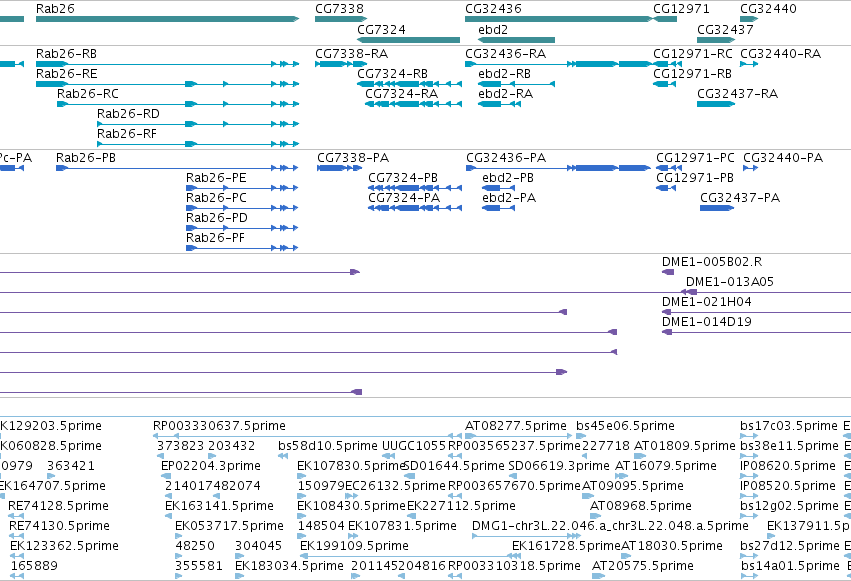
Task: Click EST AT16079.5prime
Action: click(665, 466)
